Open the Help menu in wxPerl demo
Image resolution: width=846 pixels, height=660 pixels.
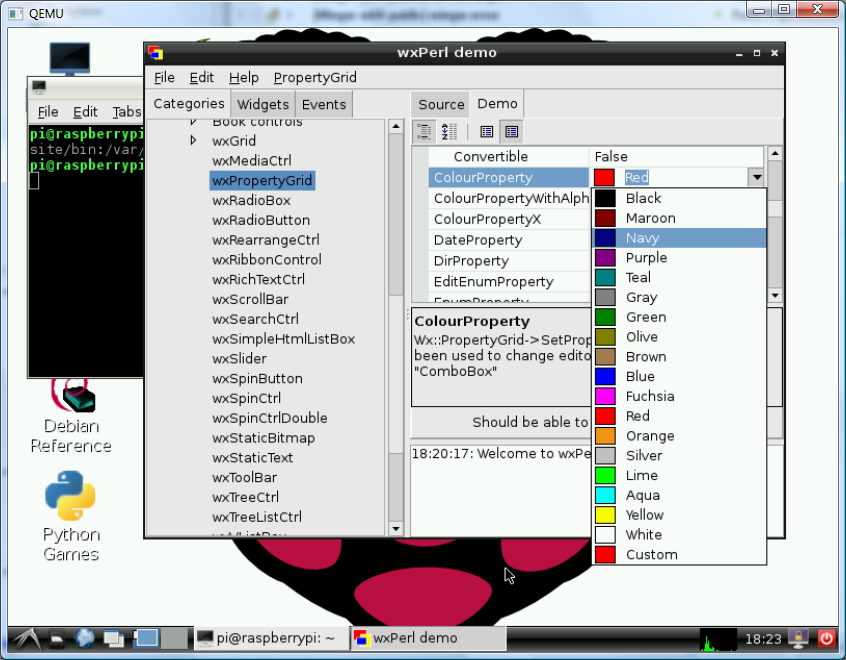tap(244, 78)
